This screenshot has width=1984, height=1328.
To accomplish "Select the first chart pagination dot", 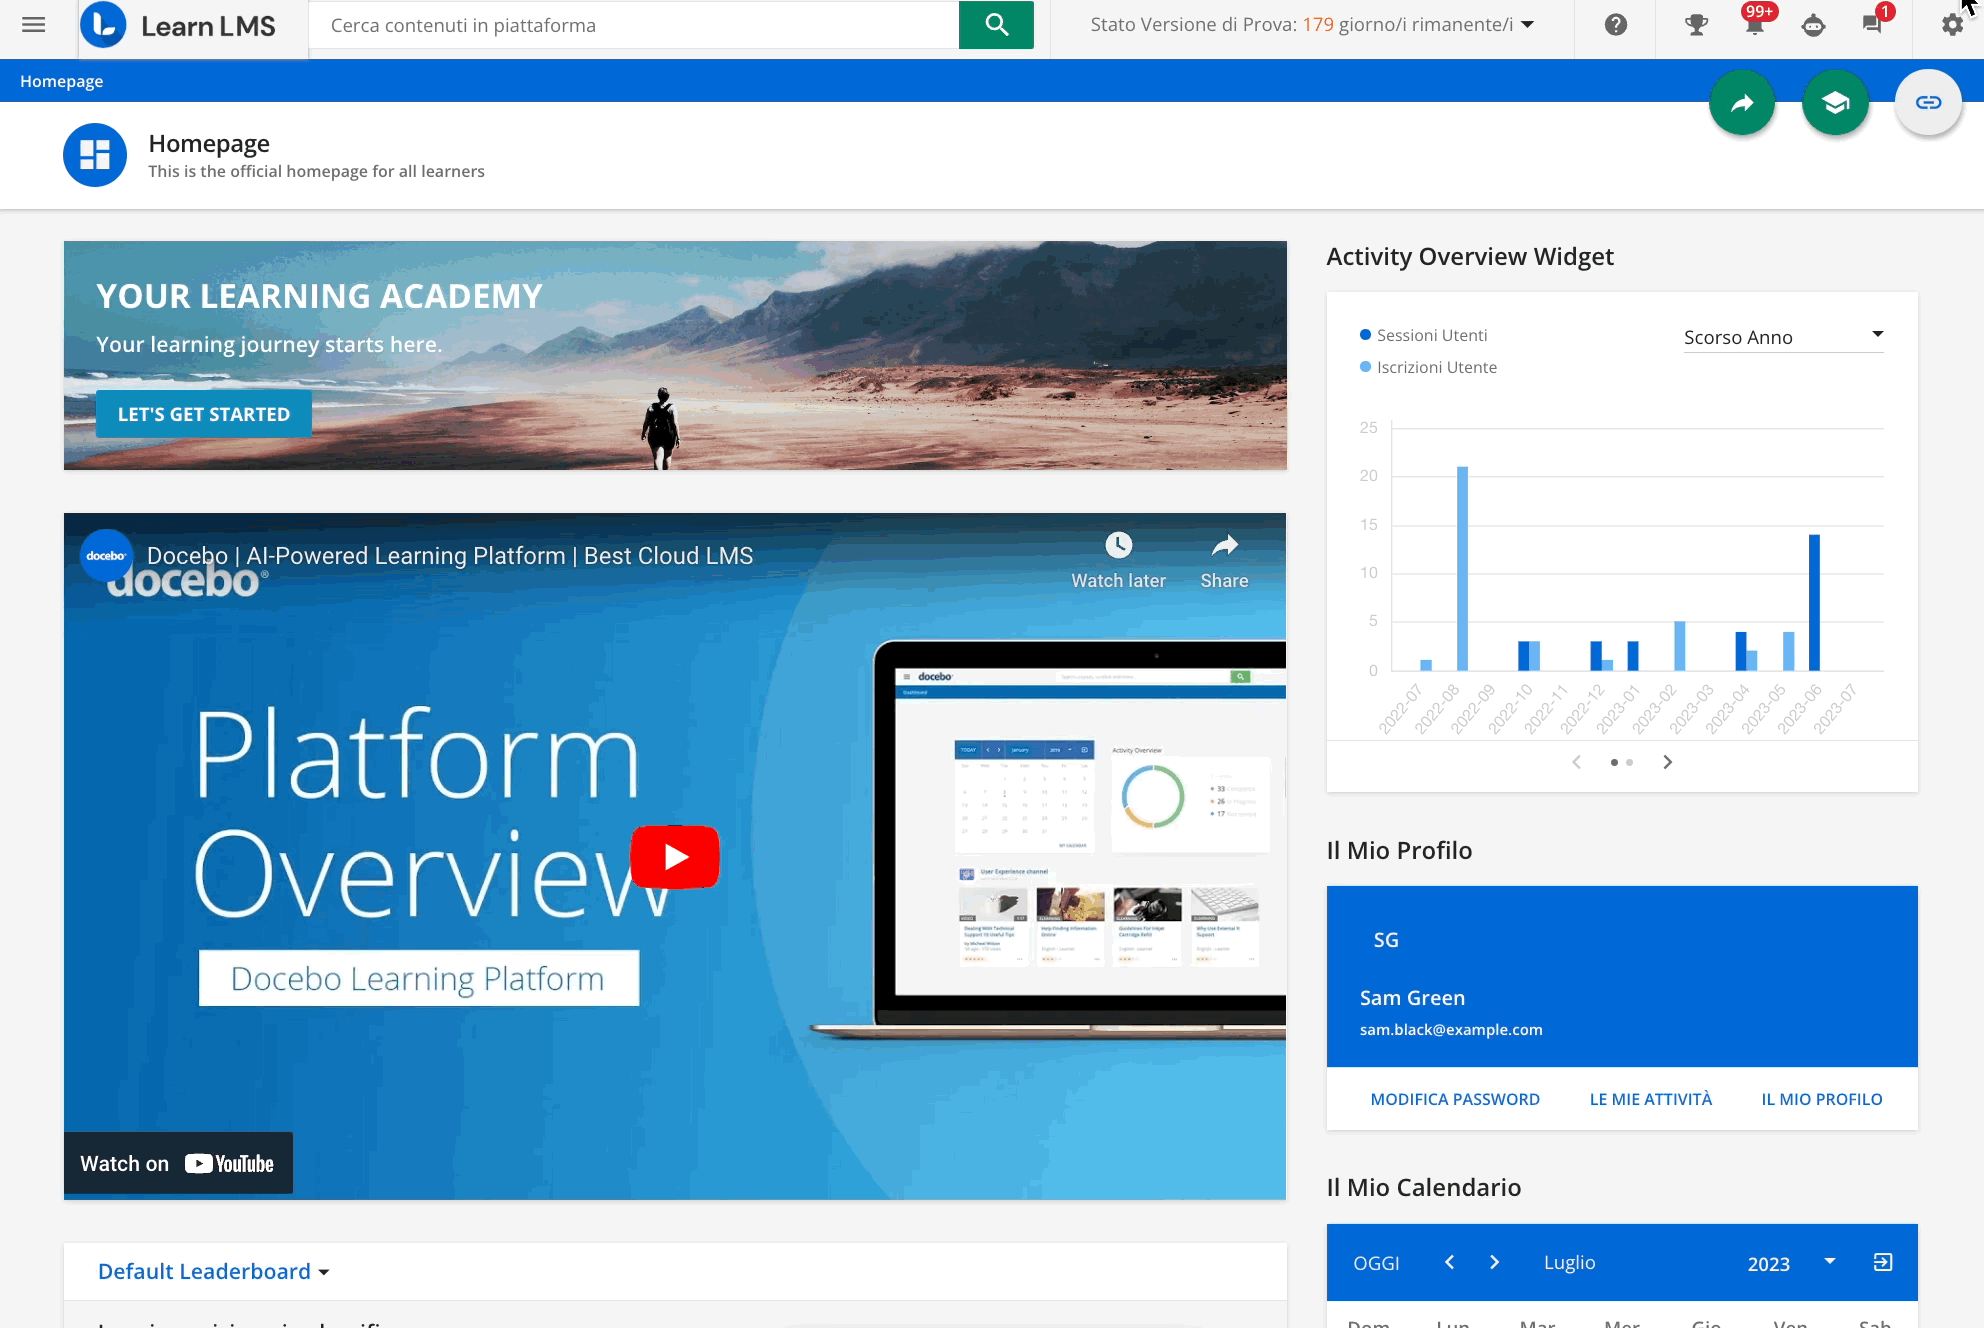I will click(x=1614, y=762).
